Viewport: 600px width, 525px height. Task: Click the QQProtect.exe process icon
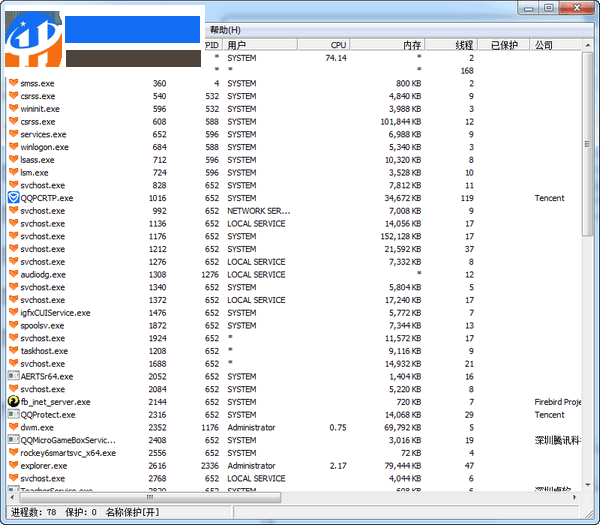(13, 414)
